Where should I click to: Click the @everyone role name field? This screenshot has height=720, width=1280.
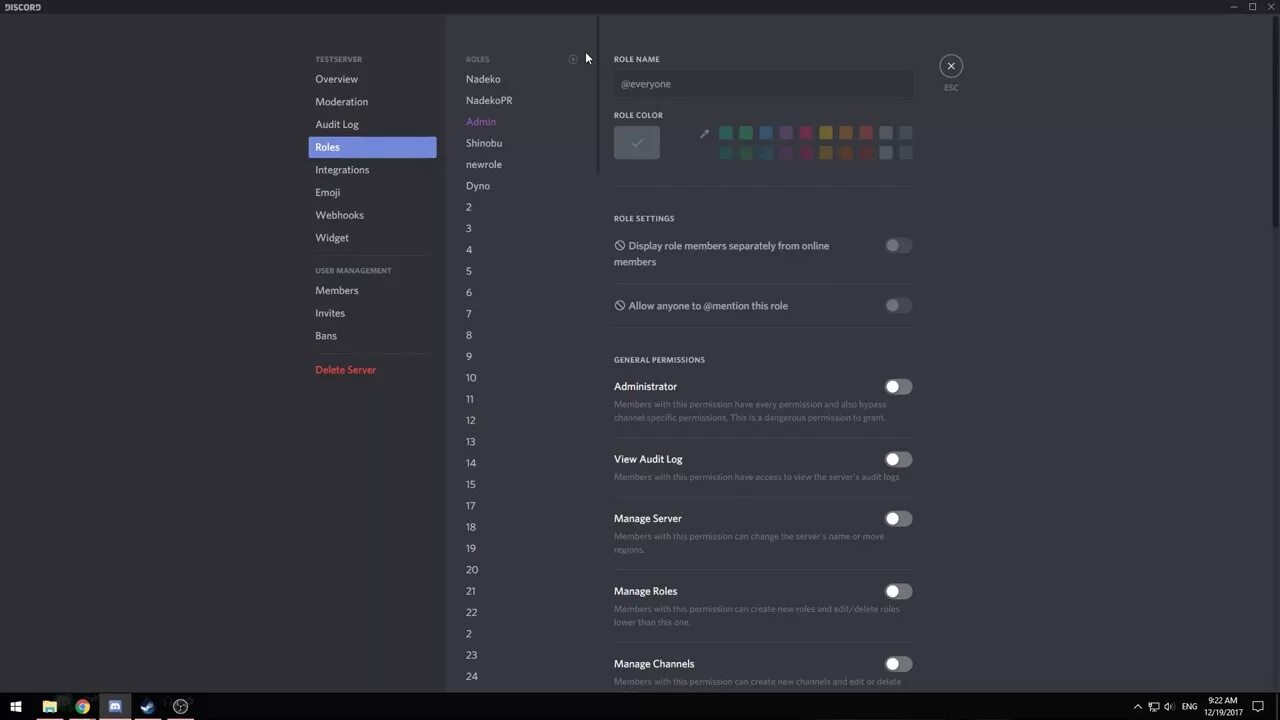[763, 84]
